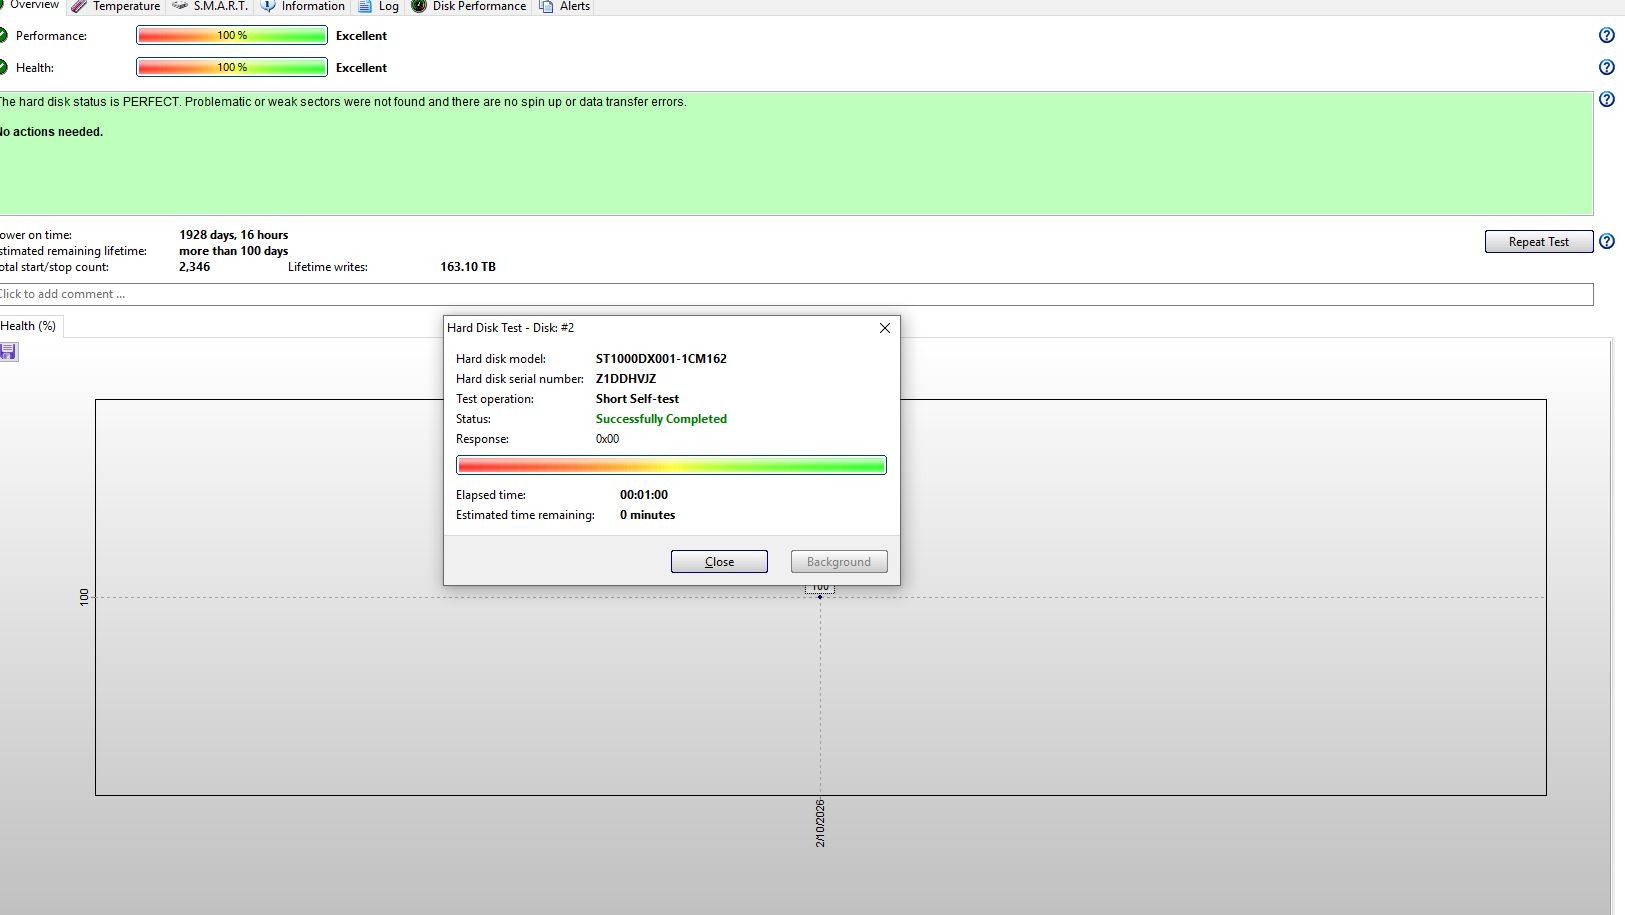Close the Hard Disk Test dialog with X

pyautogui.click(x=884, y=328)
